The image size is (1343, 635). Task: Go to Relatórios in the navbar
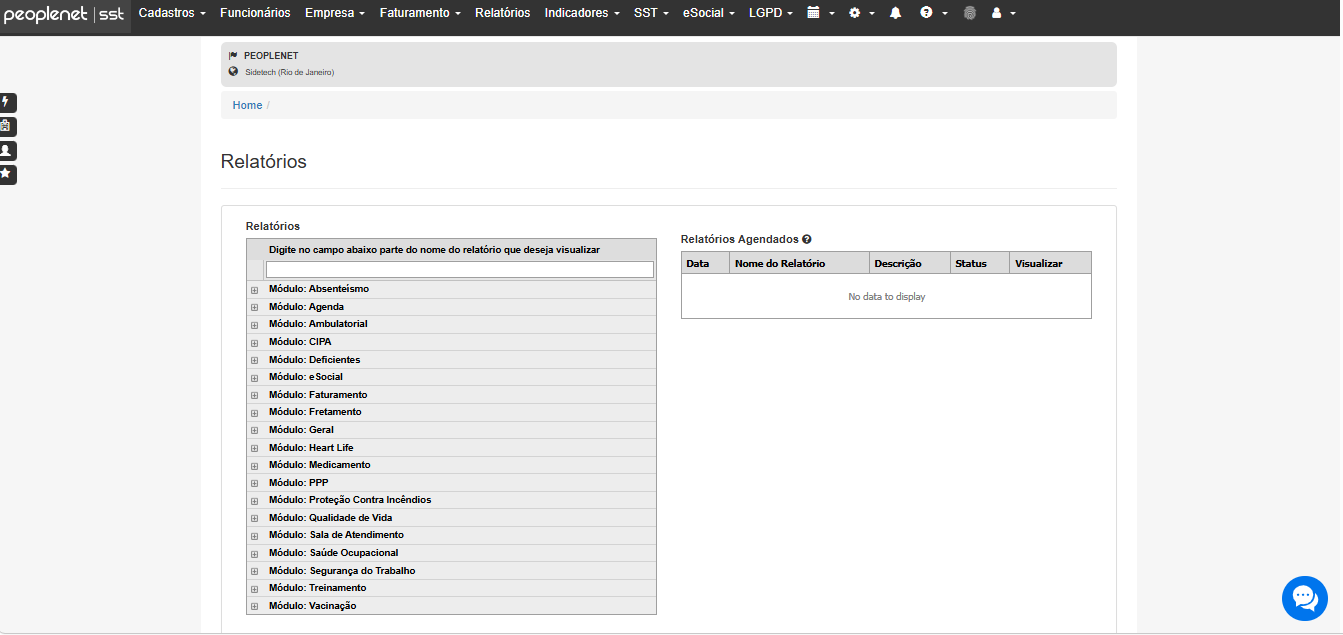point(503,13)
